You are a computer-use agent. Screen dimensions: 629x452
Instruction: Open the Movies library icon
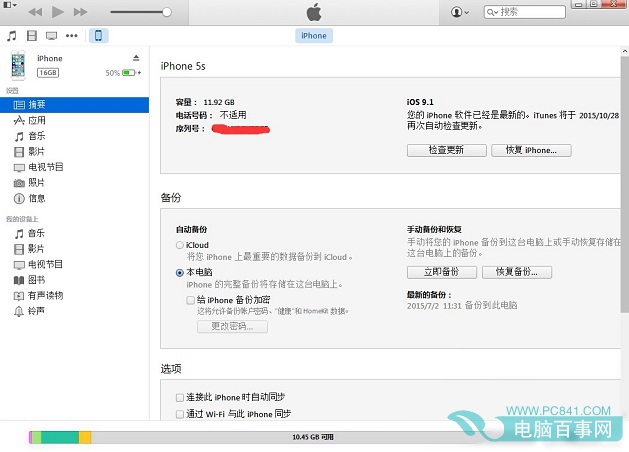(32, 36)
